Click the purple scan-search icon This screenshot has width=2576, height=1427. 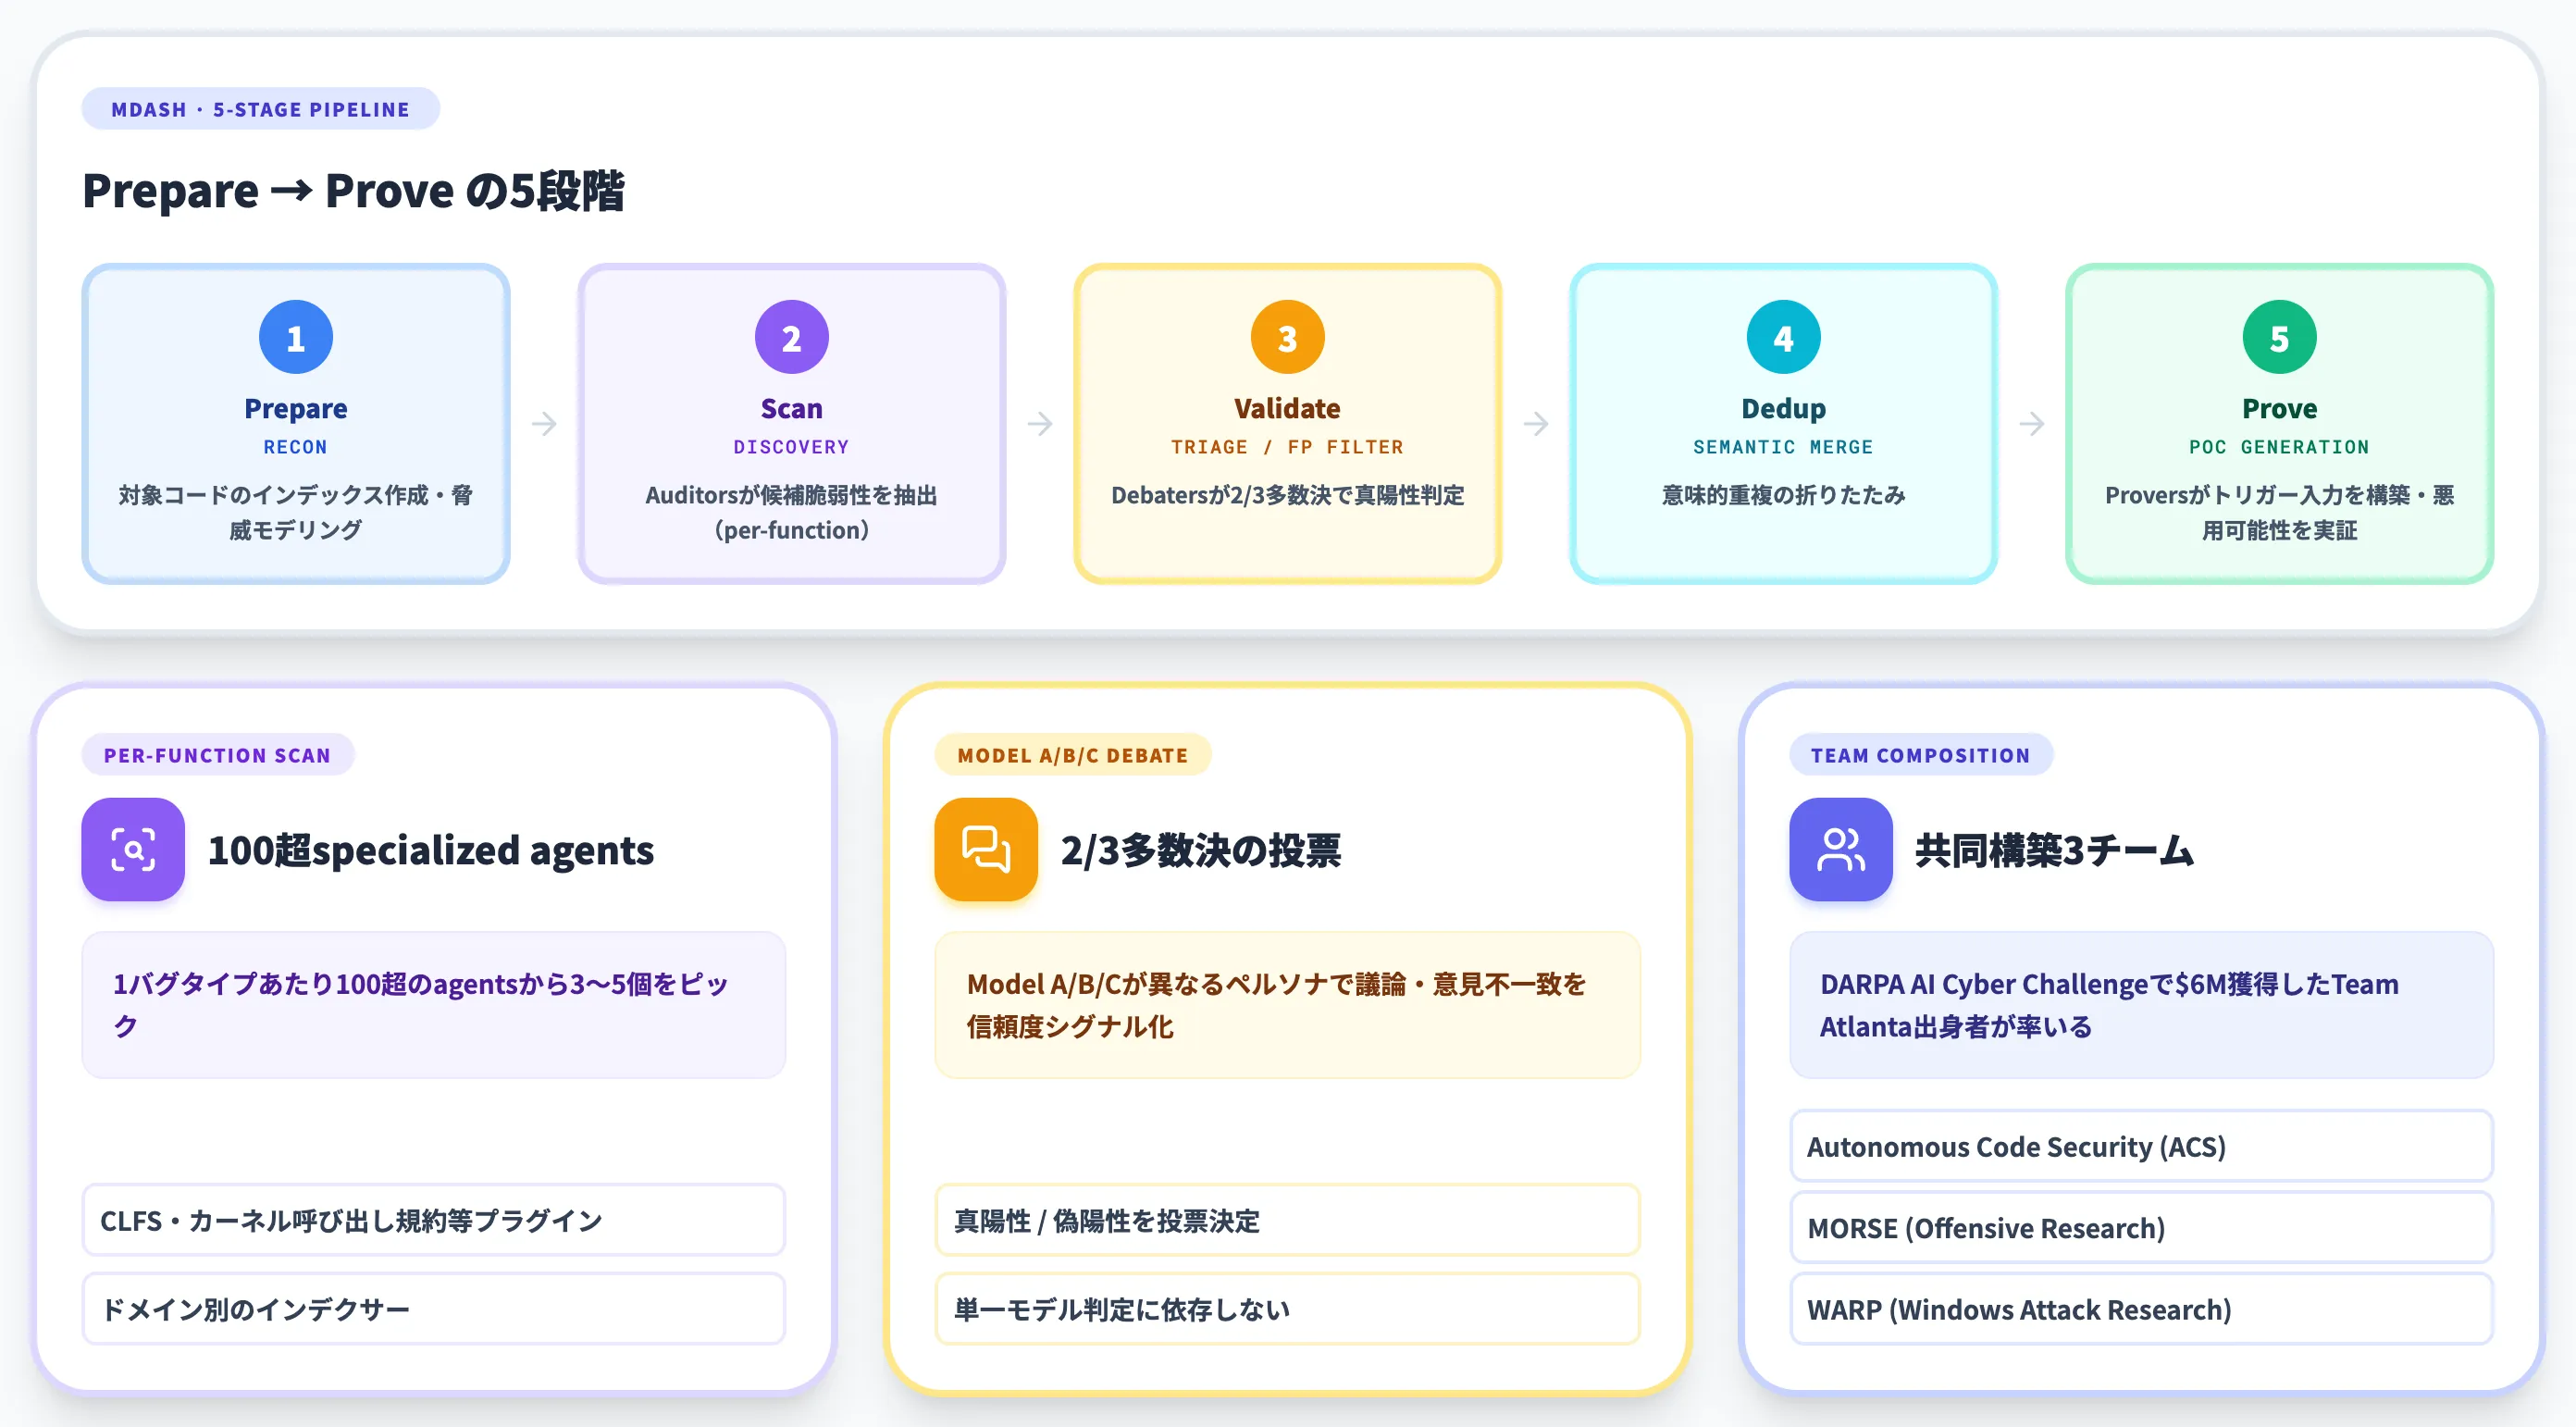(x=133, y=849)
